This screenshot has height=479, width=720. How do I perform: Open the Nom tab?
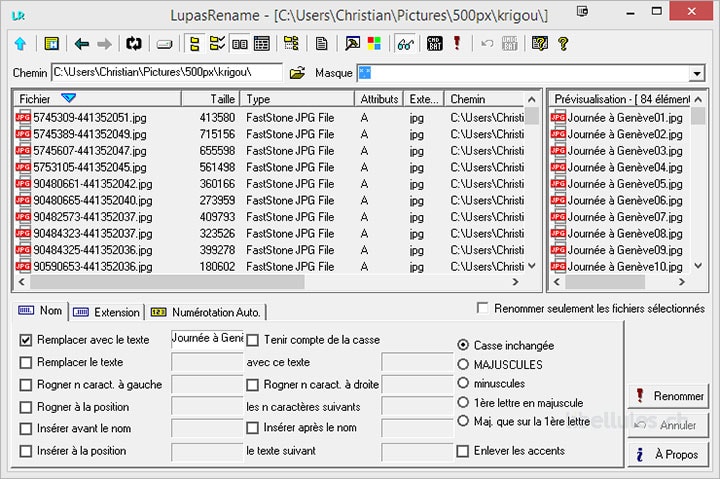point(40,311)
